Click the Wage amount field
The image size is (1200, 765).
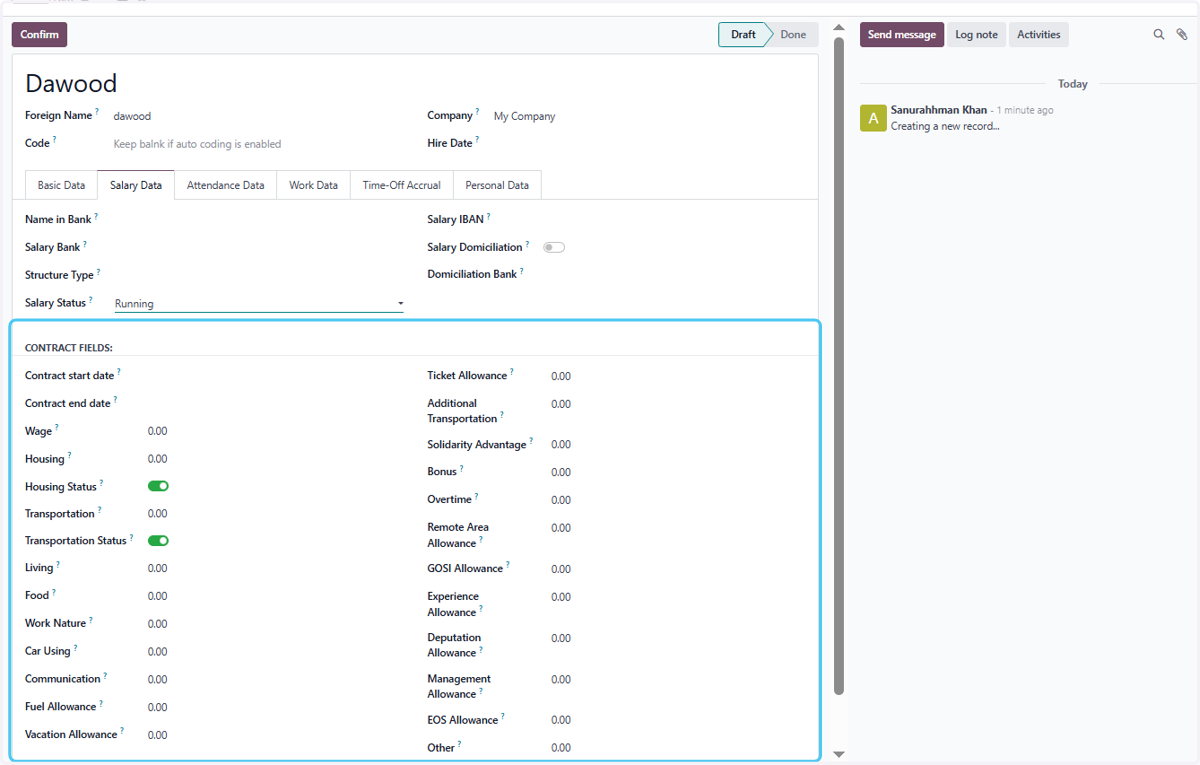pos(275,431)
